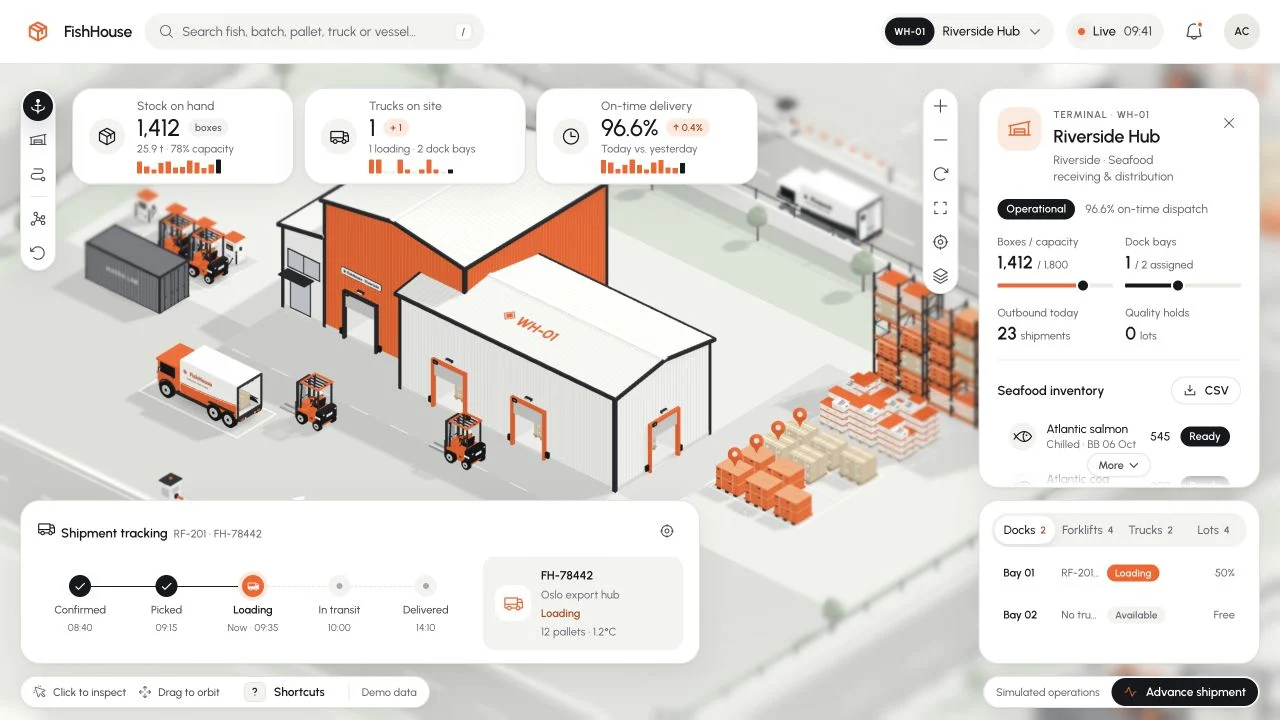Screen dimensions: 1280x720
Task: Click the Trucks on site truck icon
Action: coord(339,136)
